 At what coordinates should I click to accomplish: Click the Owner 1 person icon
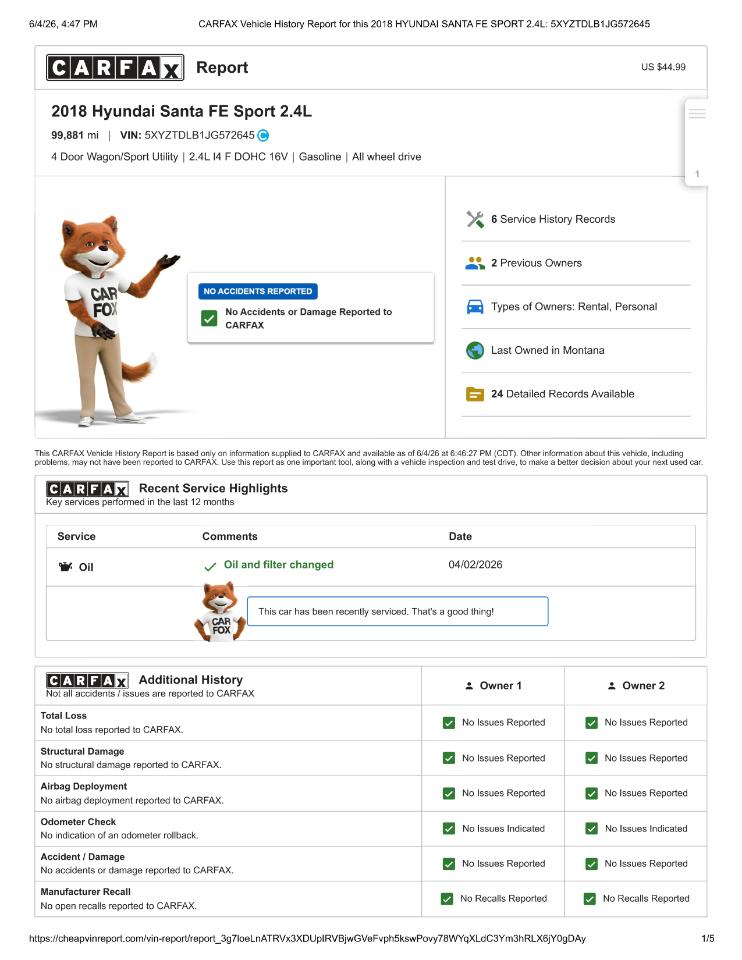pyautogui.click(x=469, y=686)
